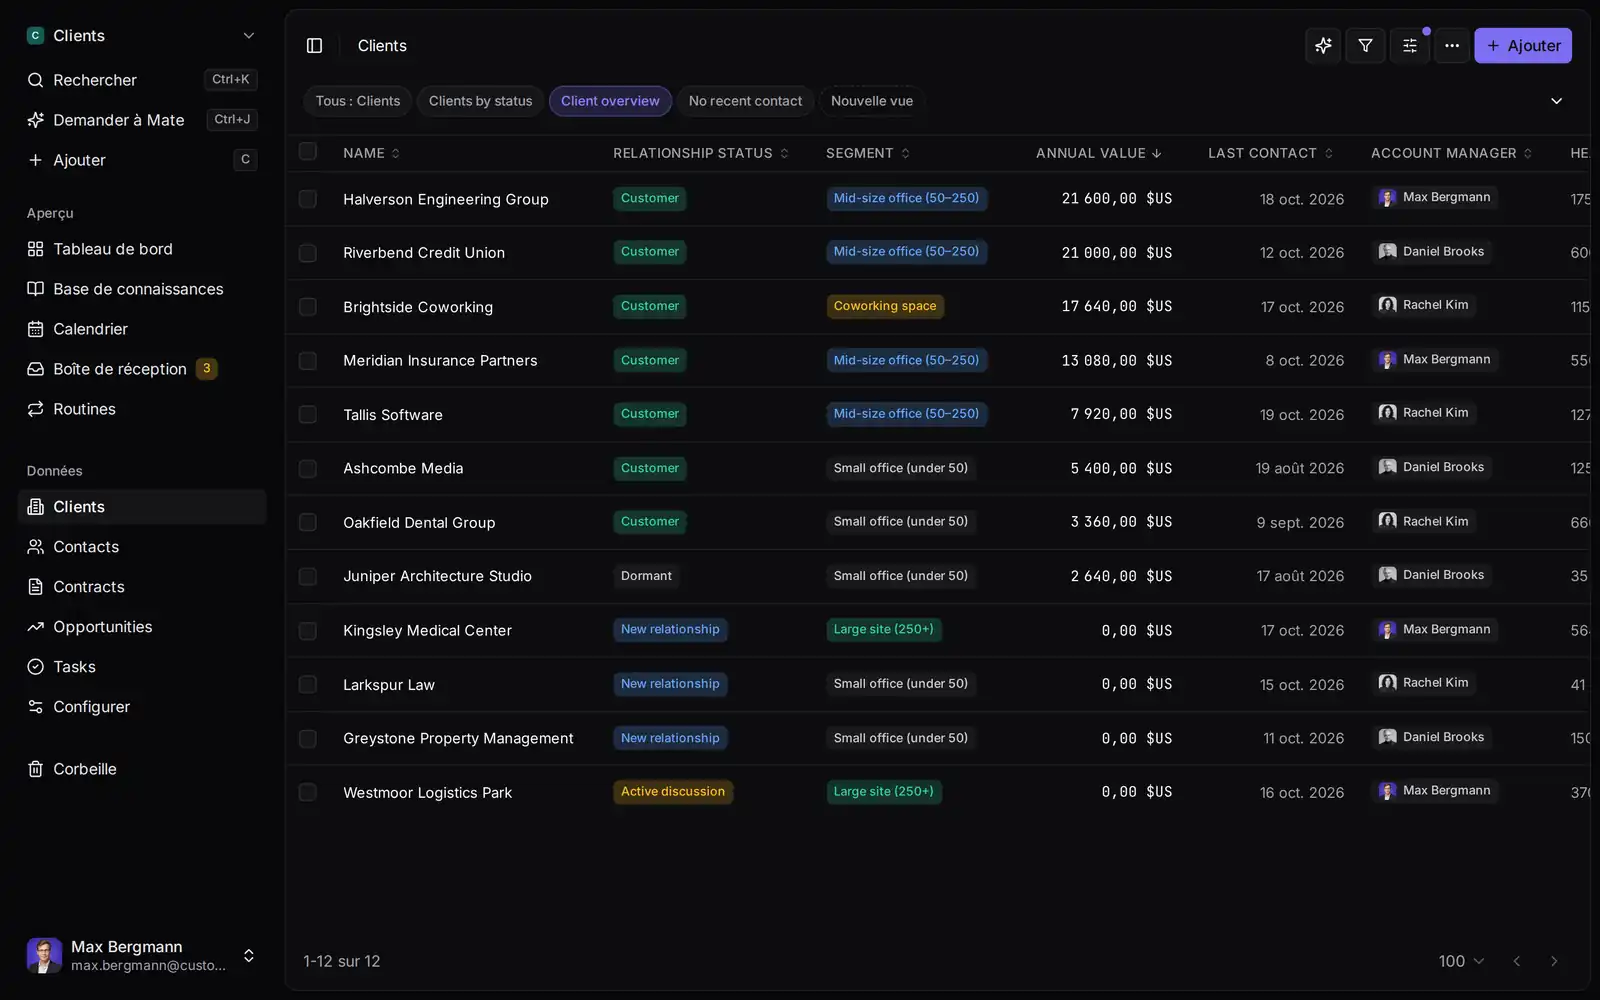Open view settings sliders icon
Screen dimensions: 1600x1000
coord(1409,46)
